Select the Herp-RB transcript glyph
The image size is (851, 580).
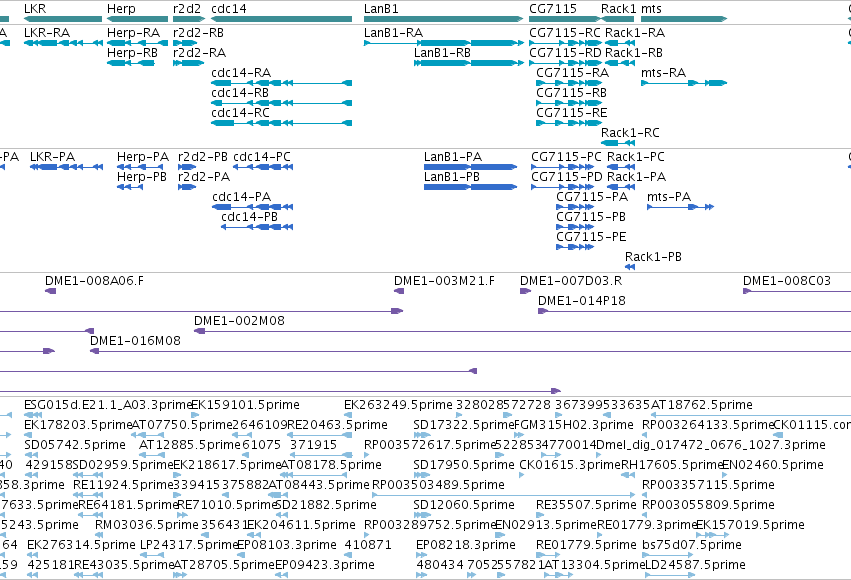coord(131,63)
